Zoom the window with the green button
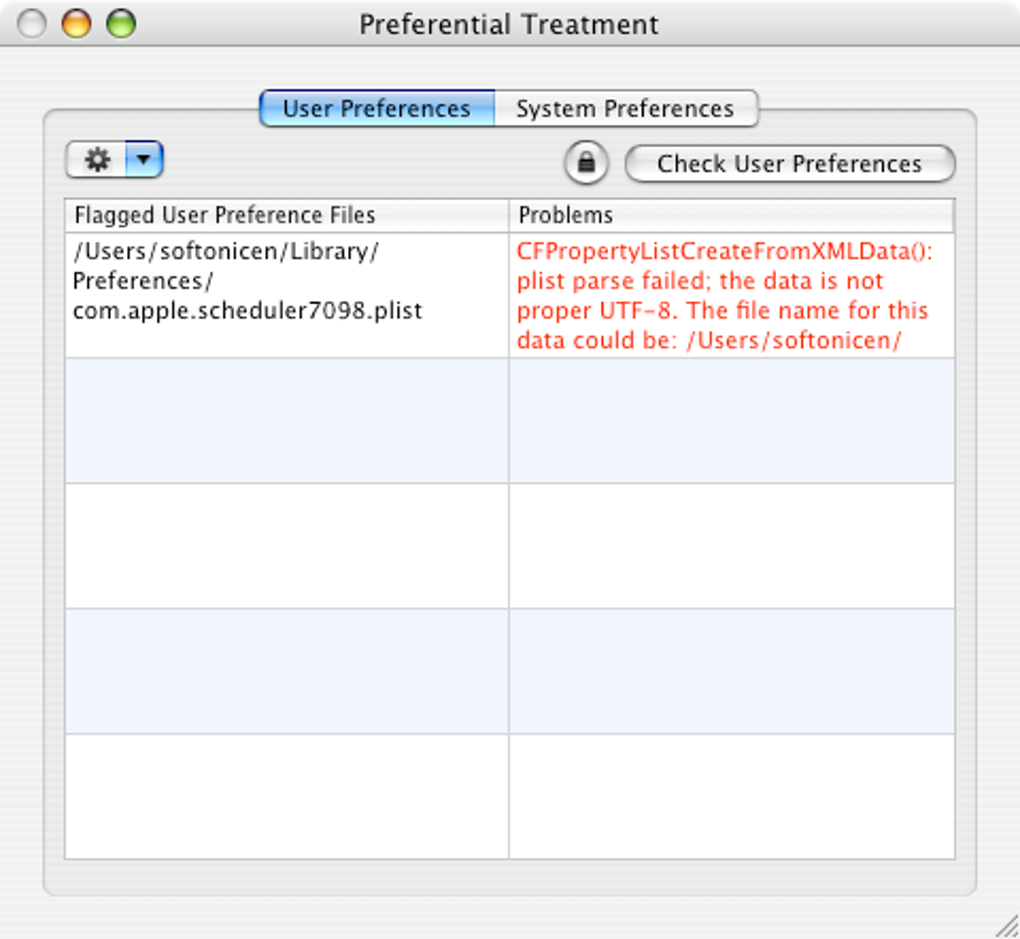The height and width of the screenshot is (939, 1020). click(121, 24)
